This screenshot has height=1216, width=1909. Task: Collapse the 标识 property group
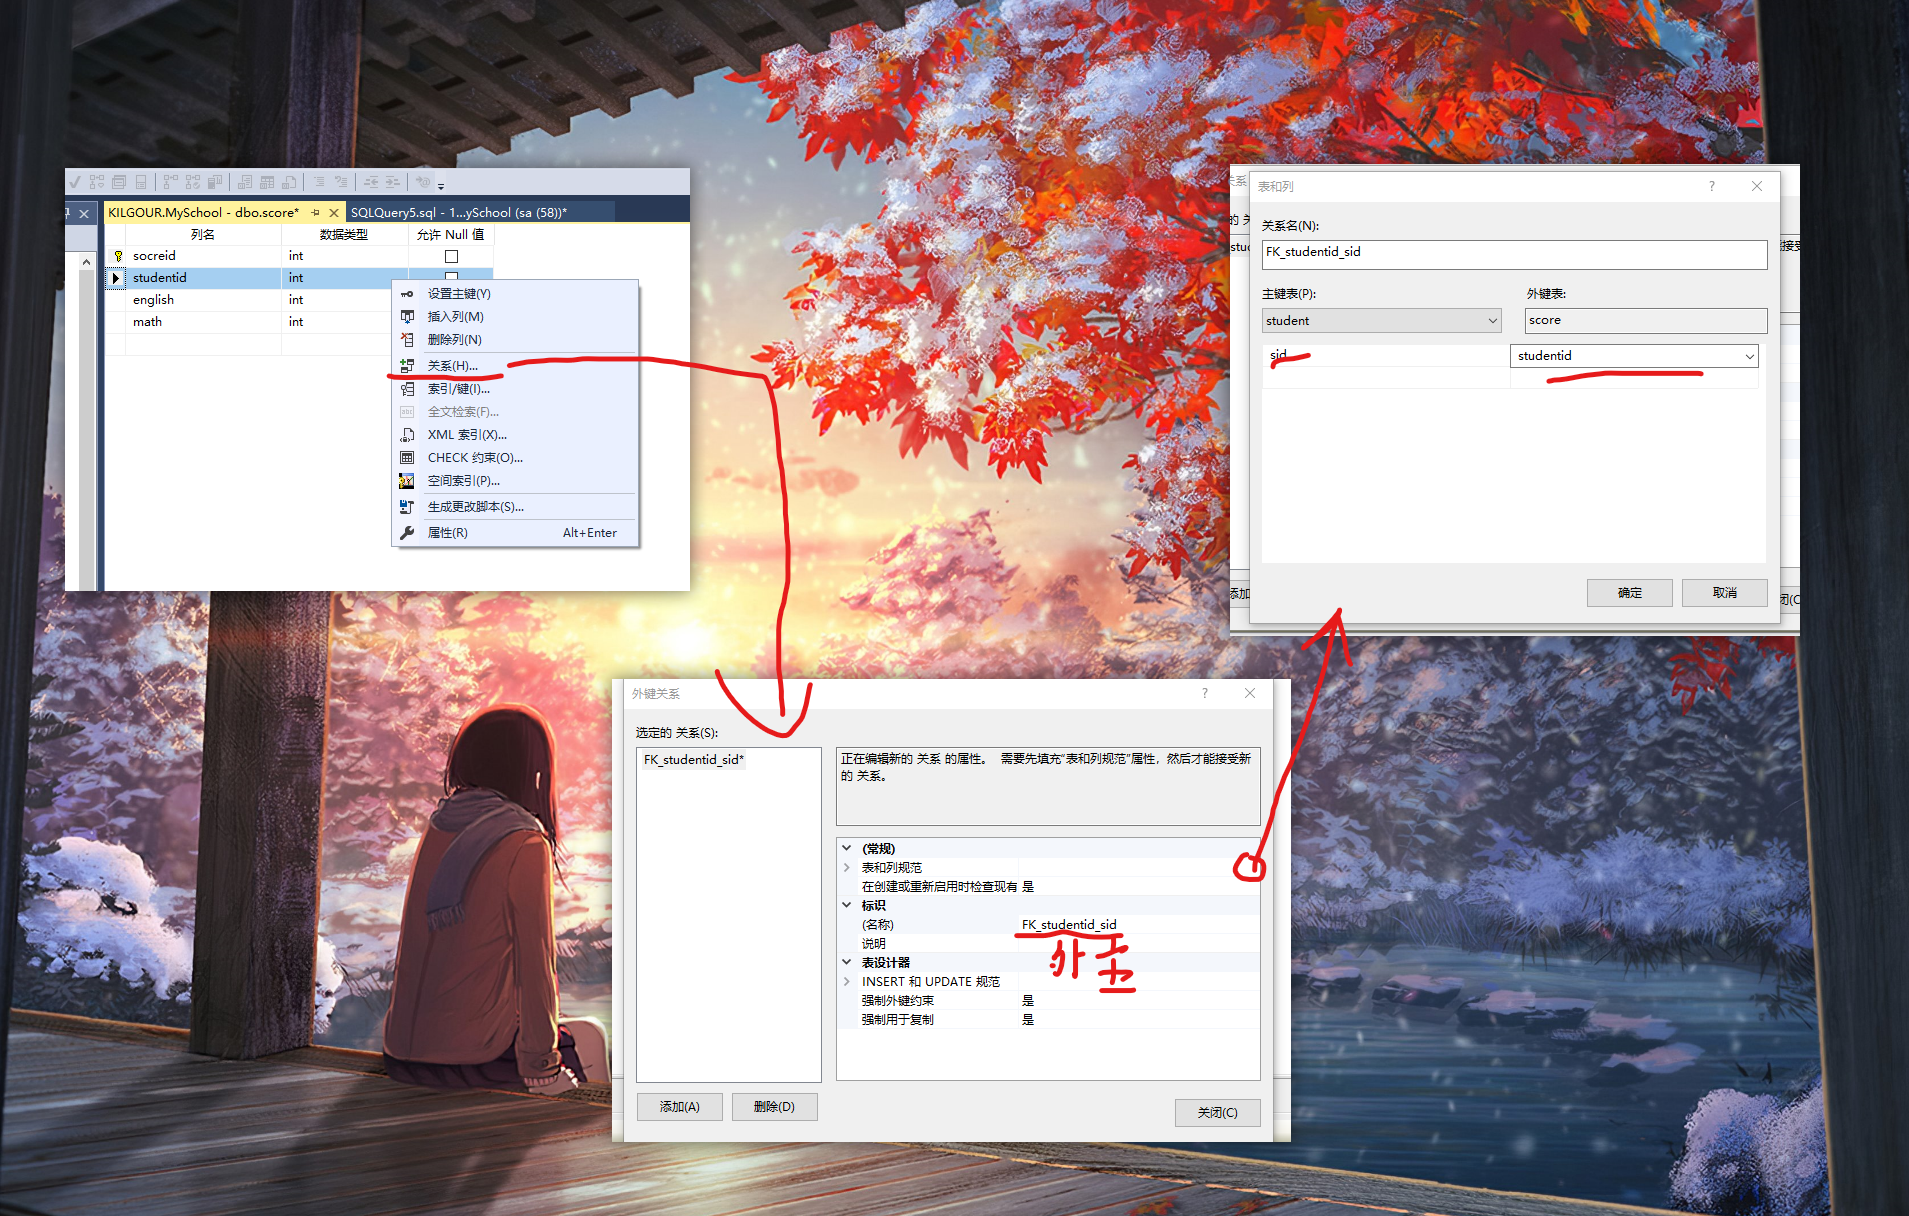[847, 905]
